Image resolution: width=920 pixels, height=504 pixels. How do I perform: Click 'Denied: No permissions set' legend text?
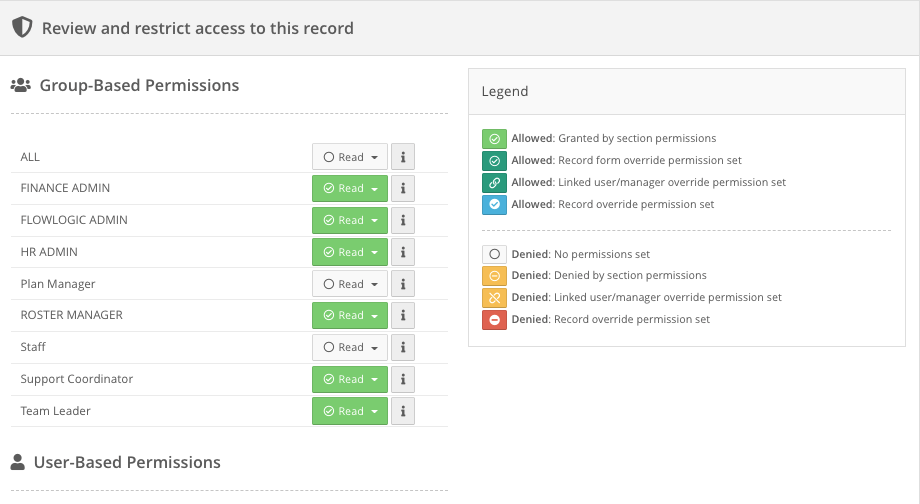tap(580, 254)
